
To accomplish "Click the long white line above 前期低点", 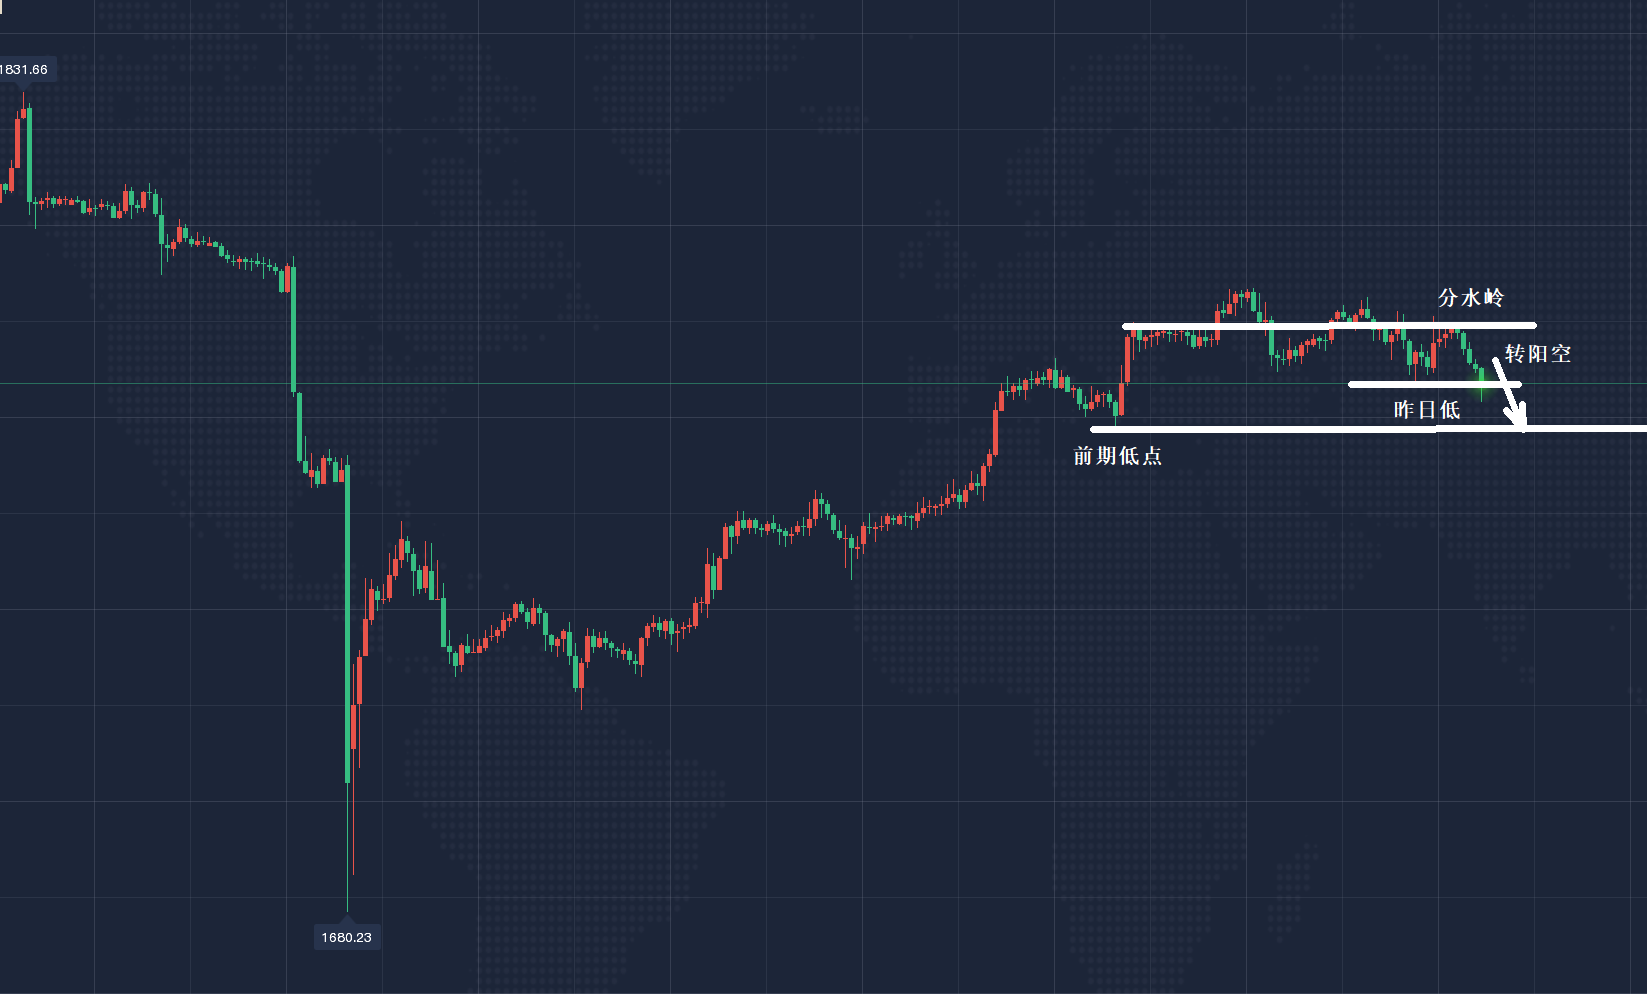I will coord(1300,430).
